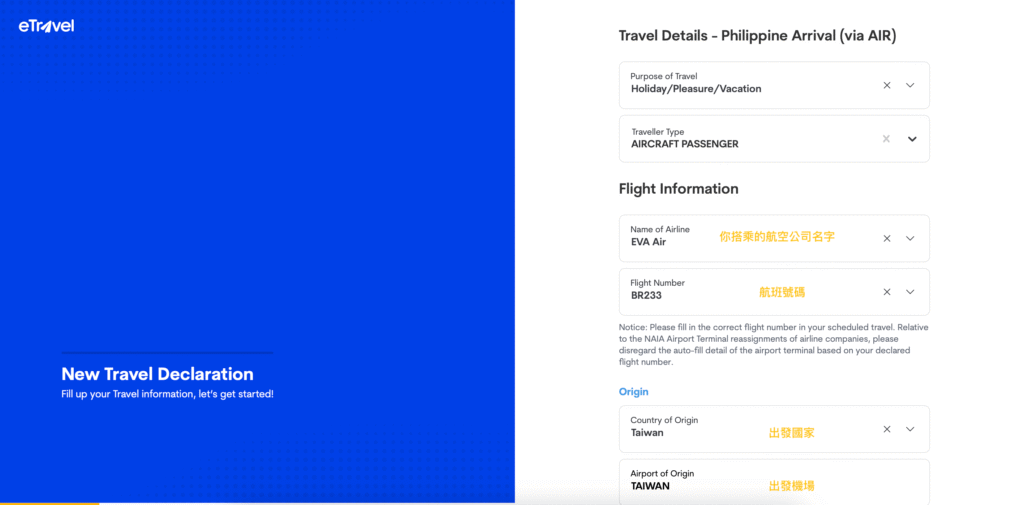1024x505 pixels.
Task: Select the Airport of Origin field
Action: pyautogui.click(x=700, y=481)
